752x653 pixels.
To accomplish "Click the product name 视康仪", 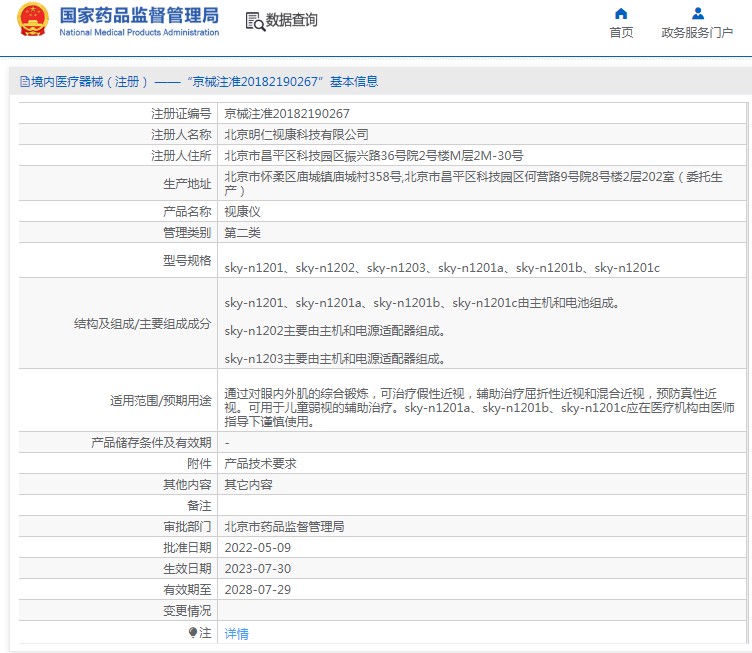I will 242,212.
